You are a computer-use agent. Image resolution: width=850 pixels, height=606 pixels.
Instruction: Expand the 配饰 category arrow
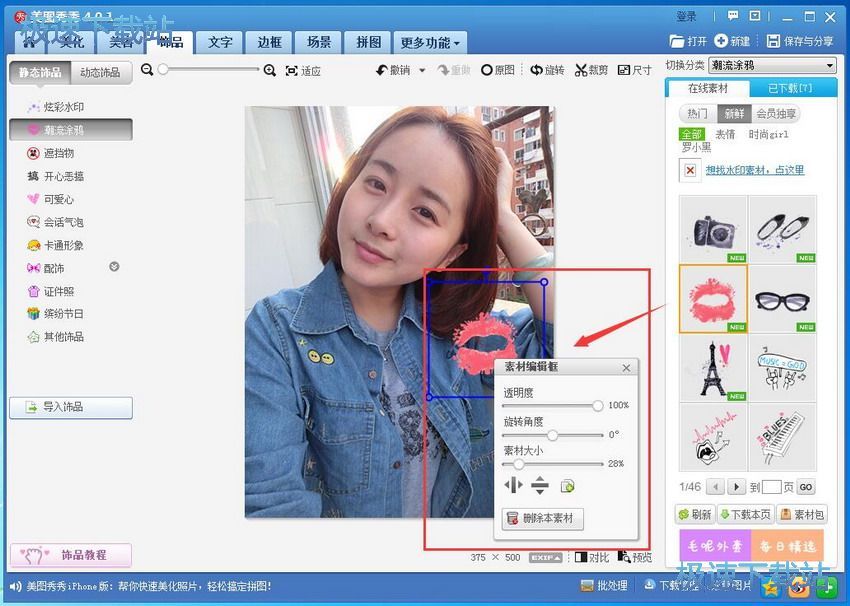[x=114, y=267]
